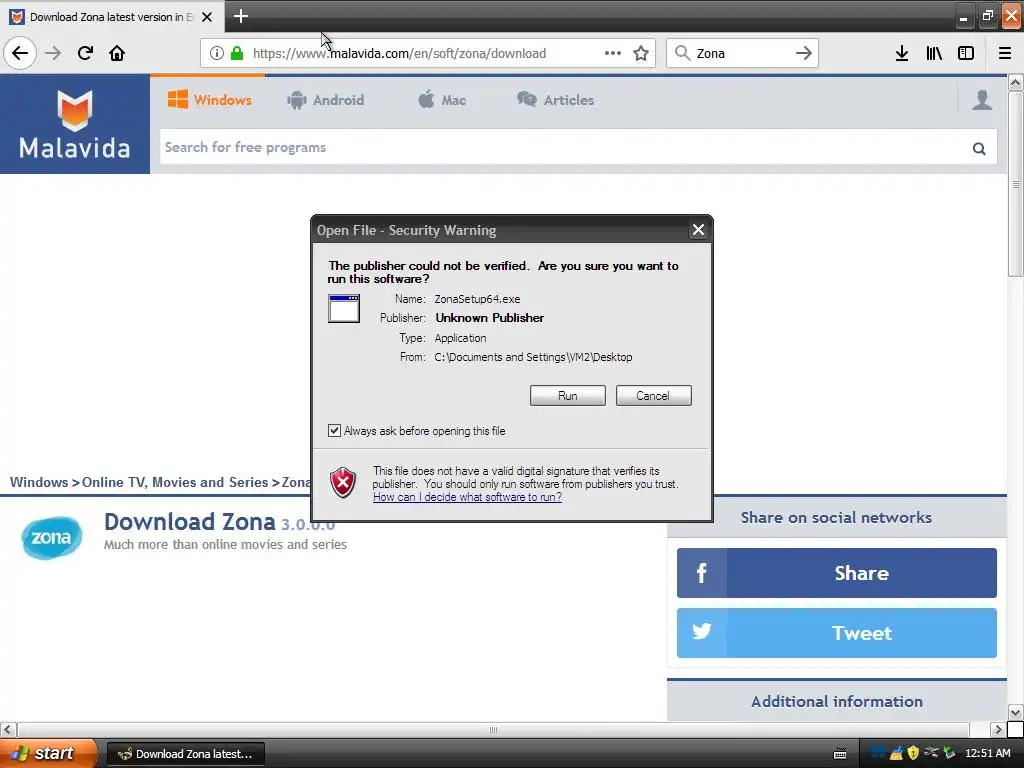The height and width of the screenshot is (768, 1024).
Task: Bookmark this page with star icon
Action: tap(641, 53)
